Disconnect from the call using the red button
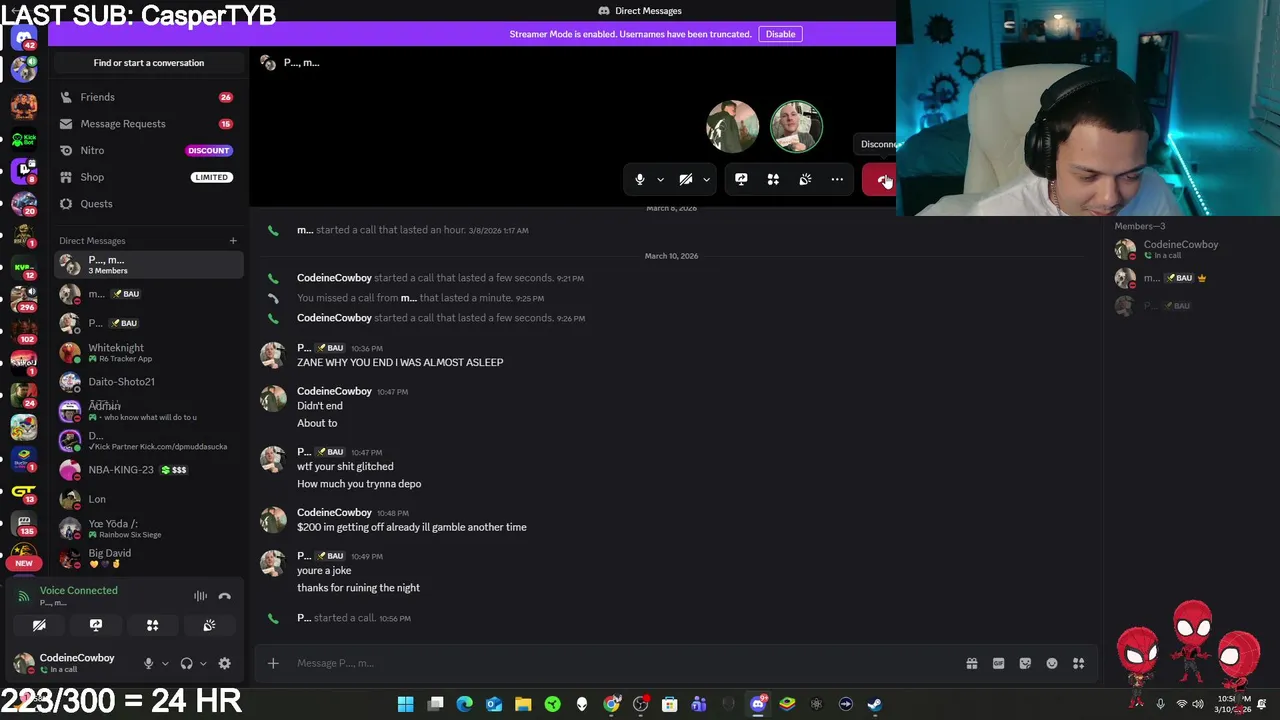The image size is (1280, 720). [880, 180]
